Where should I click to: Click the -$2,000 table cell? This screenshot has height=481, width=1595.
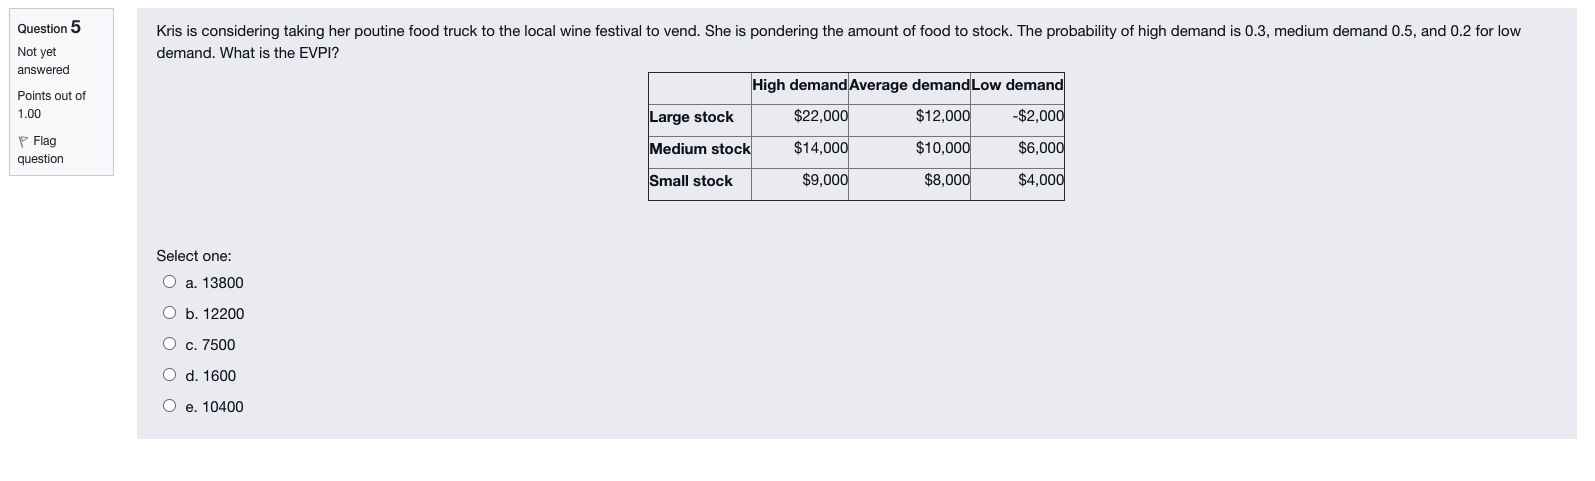(1038, 116)
